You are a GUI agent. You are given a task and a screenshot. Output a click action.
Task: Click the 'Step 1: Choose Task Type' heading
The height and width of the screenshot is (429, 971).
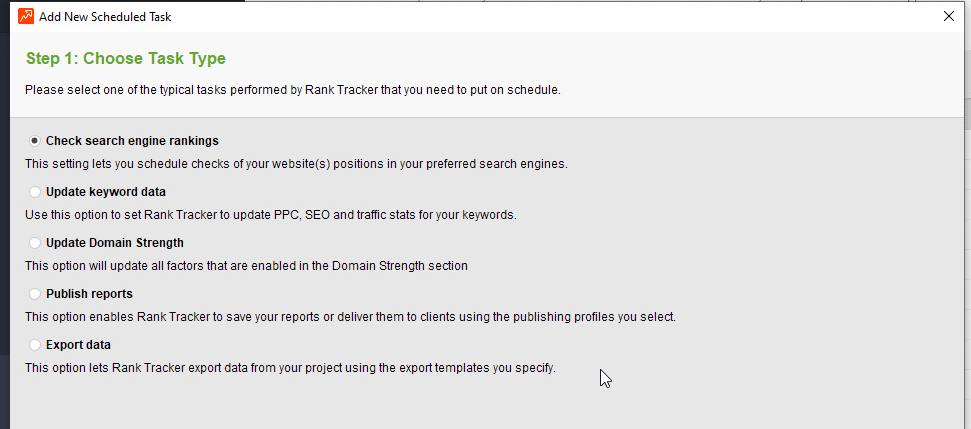126,59
